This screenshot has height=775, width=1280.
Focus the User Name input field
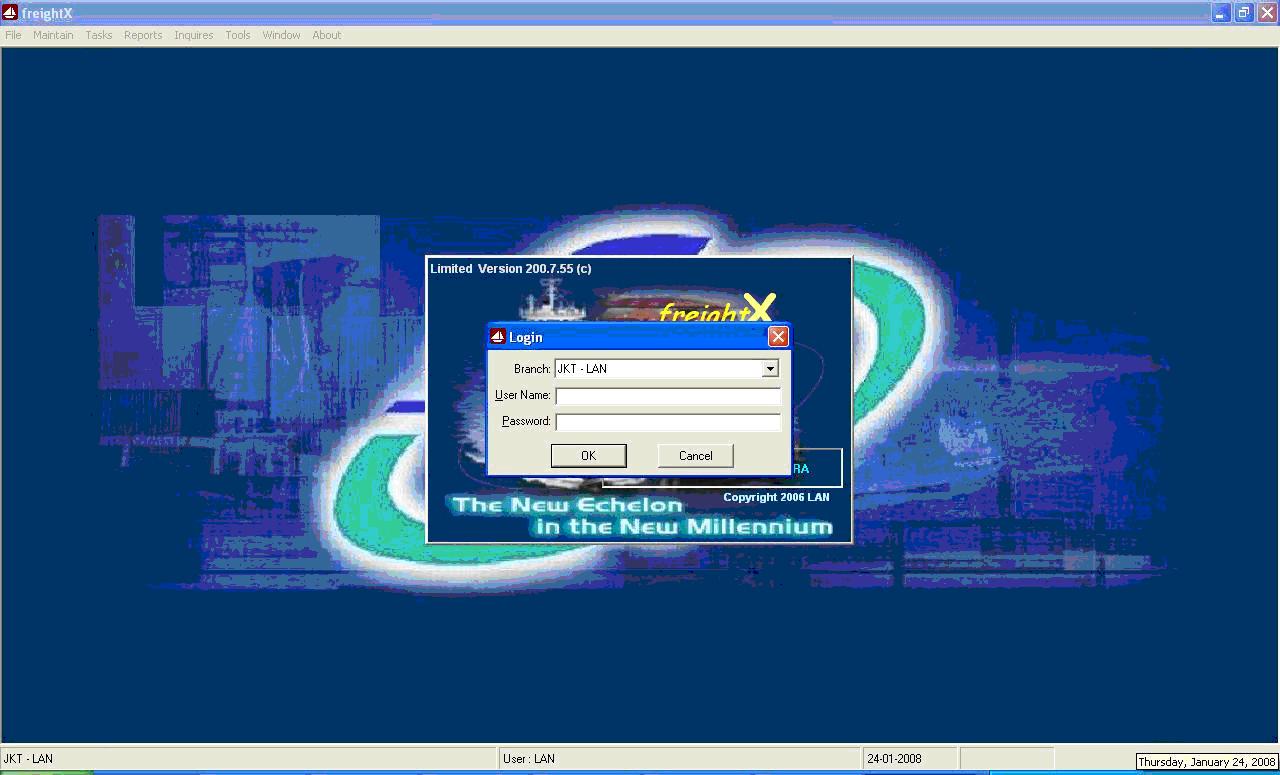pos(667,396)
